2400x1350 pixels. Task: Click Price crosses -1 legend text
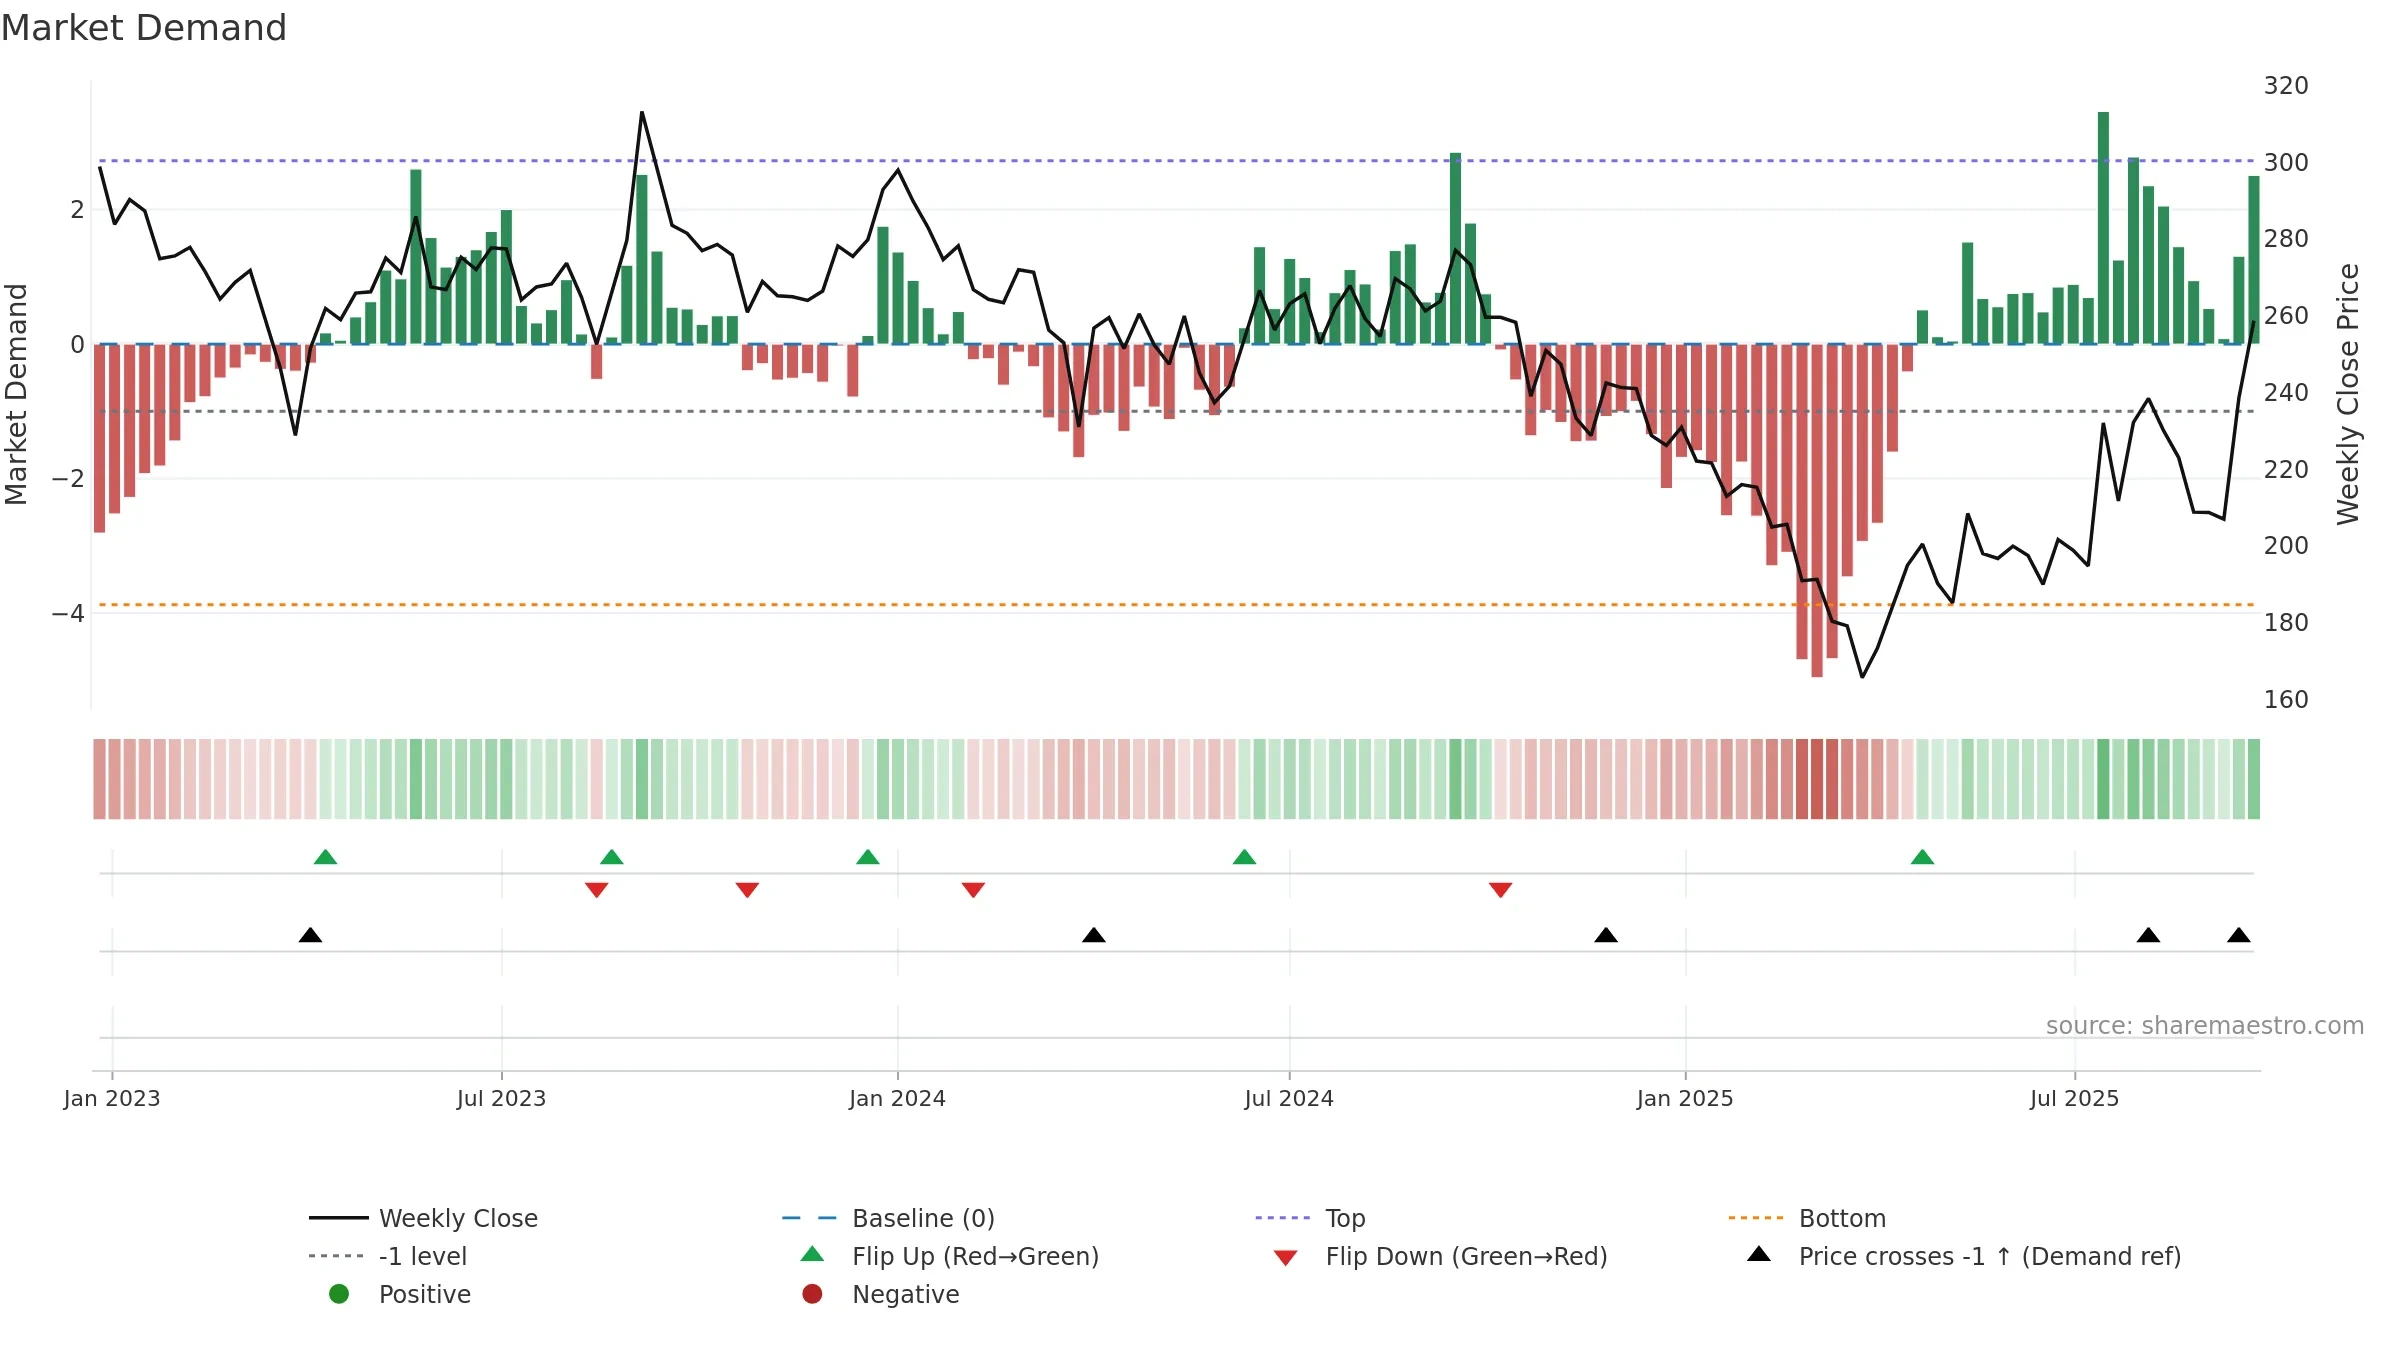coord(1990,1256)
